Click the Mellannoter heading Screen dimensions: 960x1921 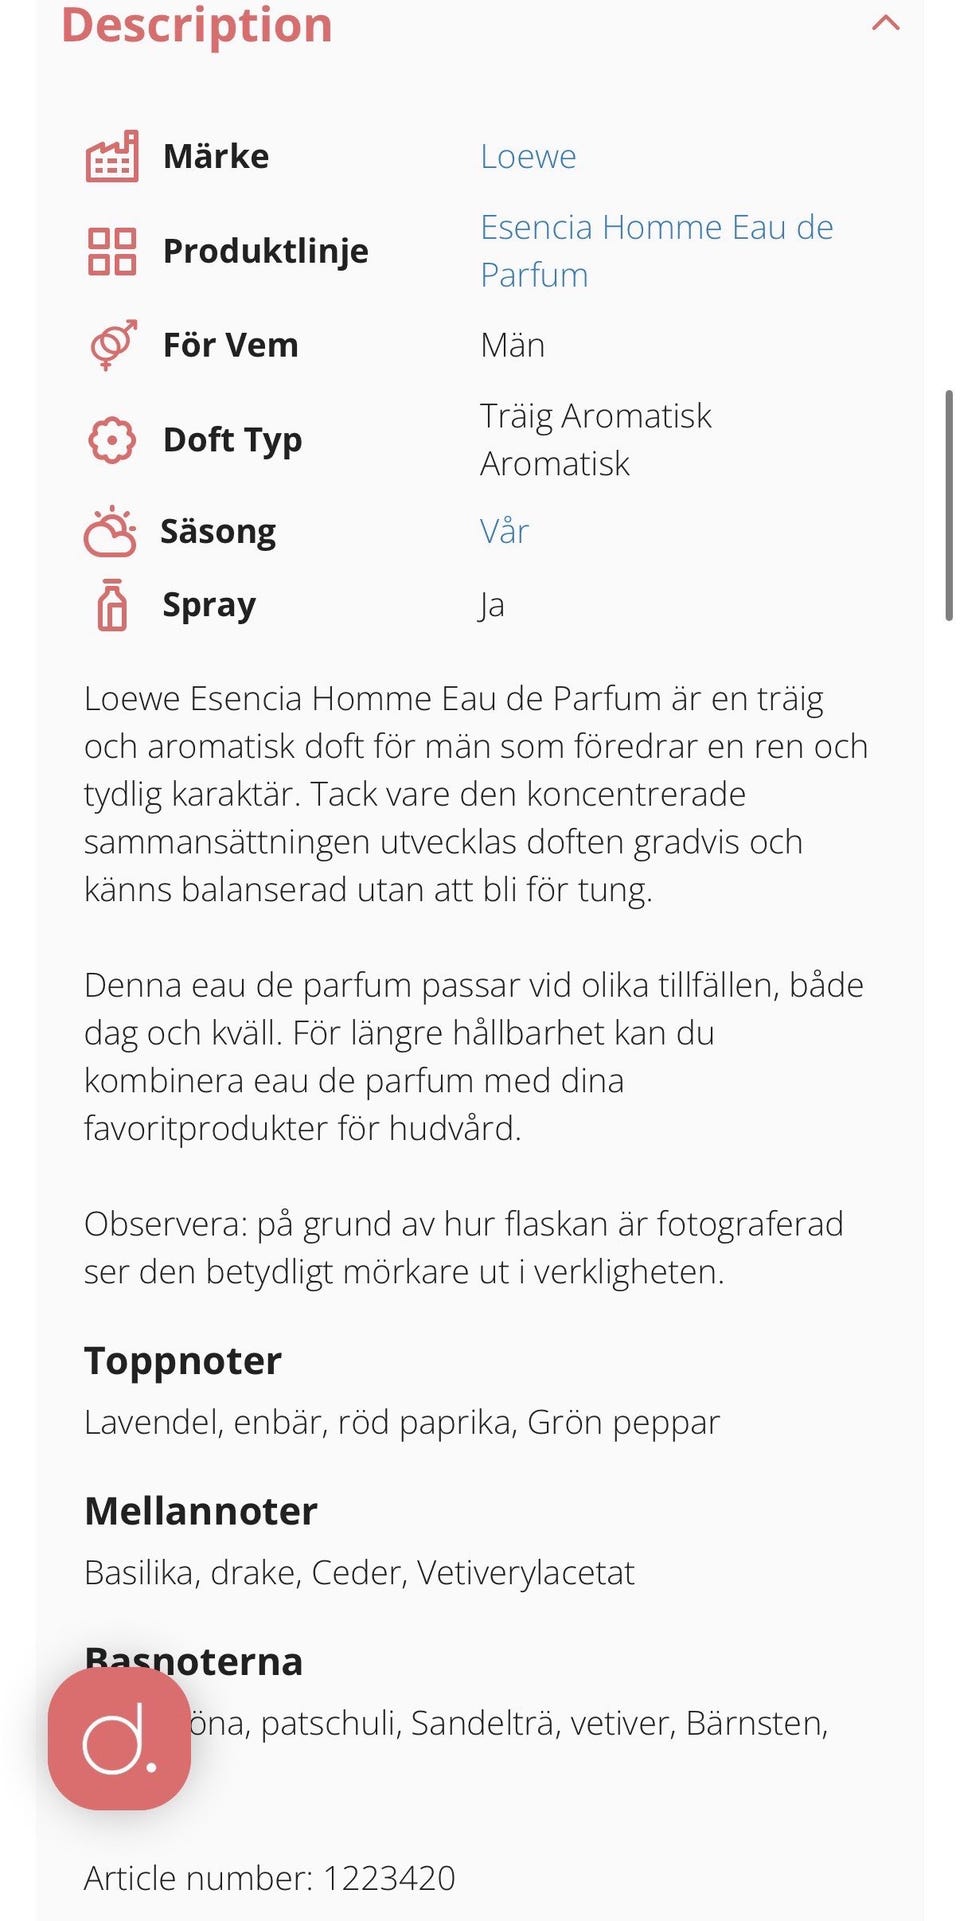pos(201,1511)
